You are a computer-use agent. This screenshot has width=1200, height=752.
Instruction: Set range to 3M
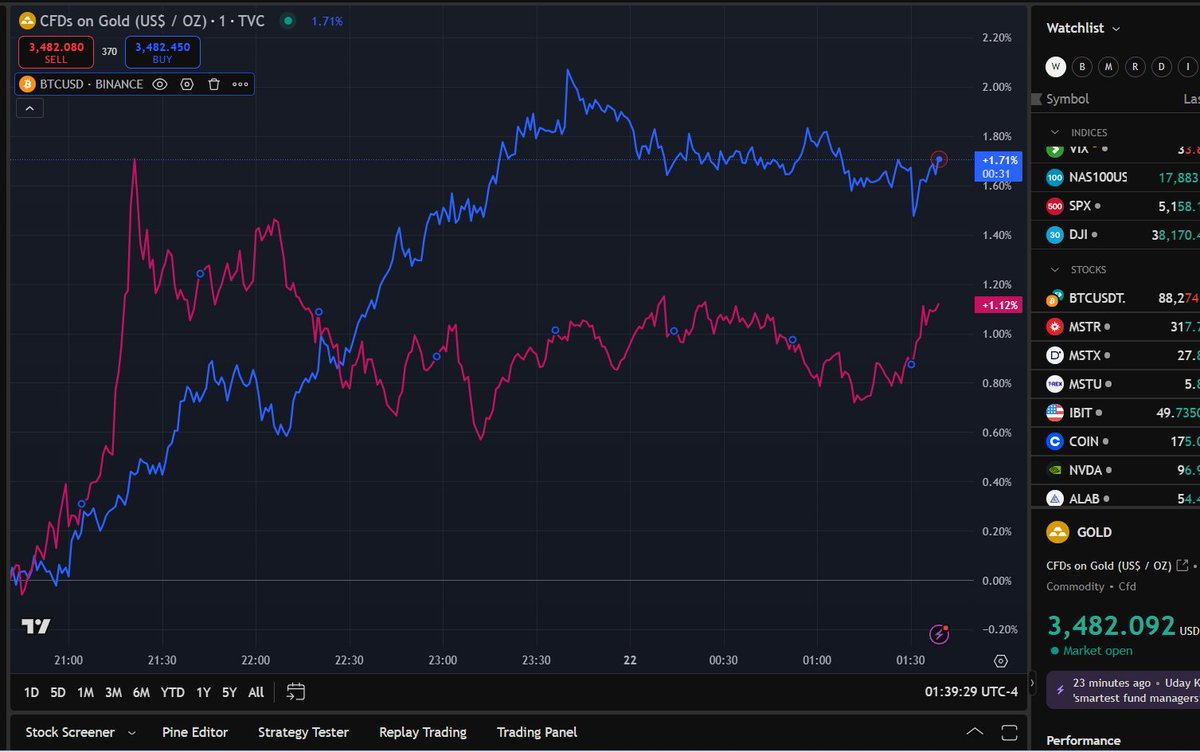113,692
